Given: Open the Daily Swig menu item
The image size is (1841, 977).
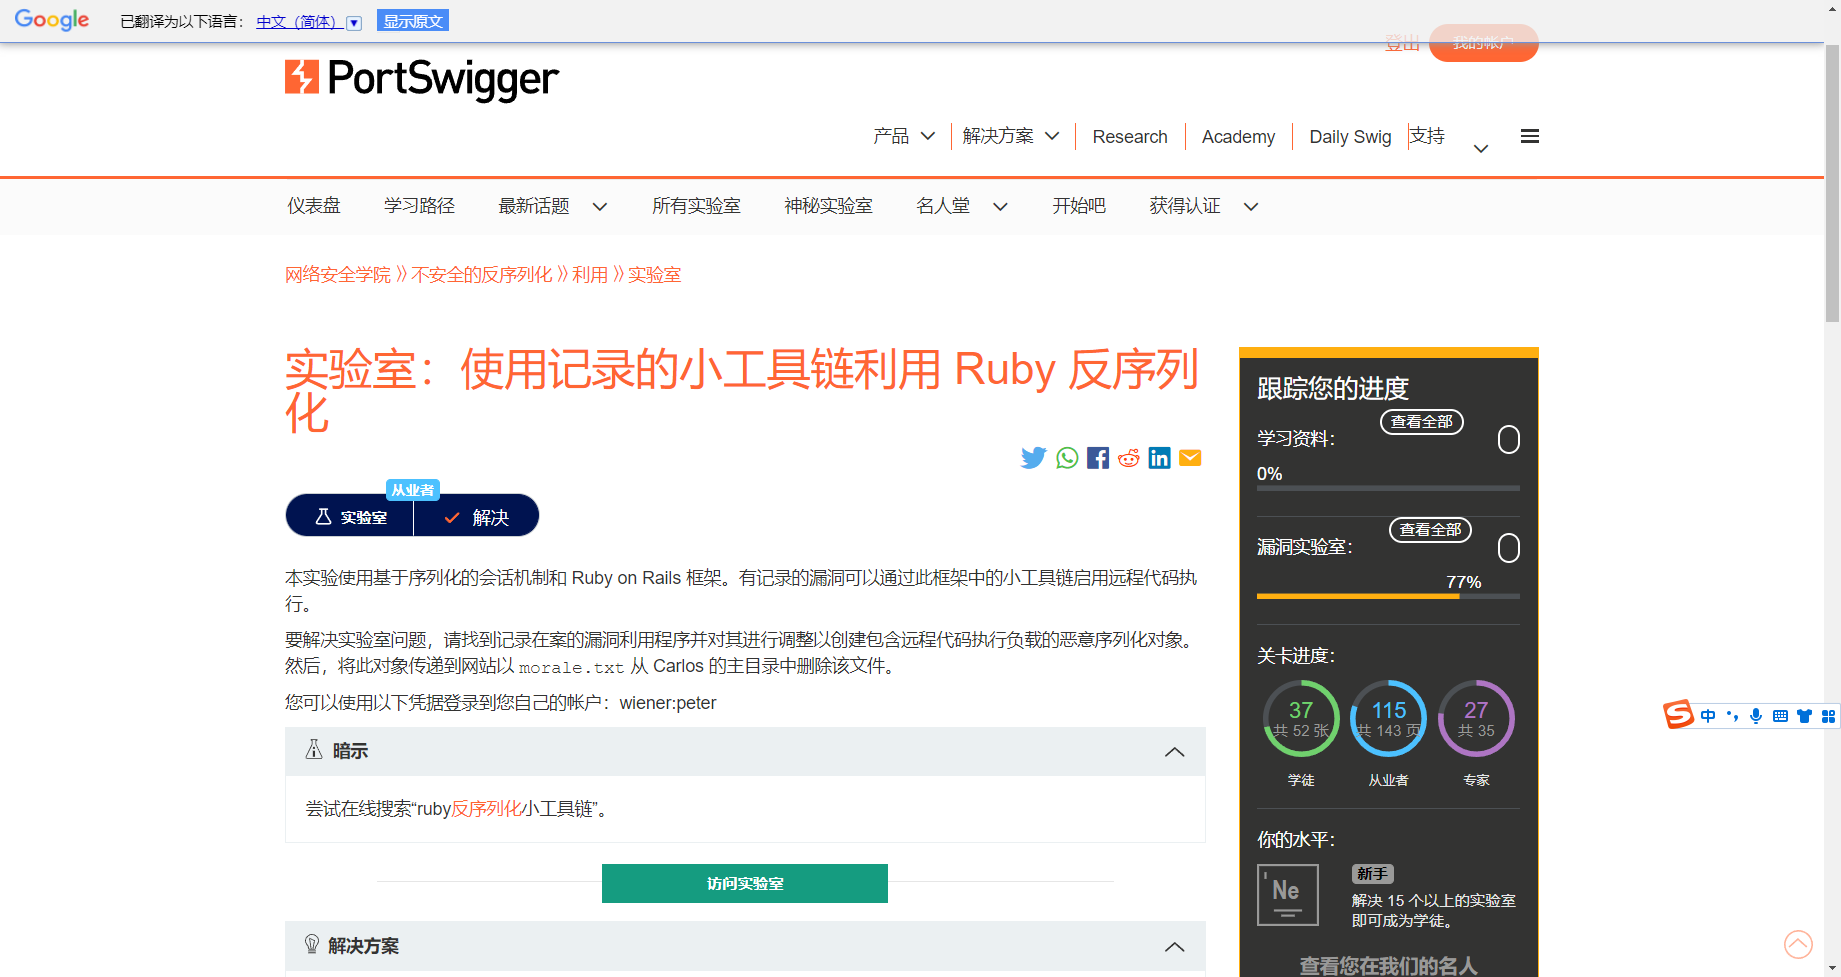Looking at the screenshot, I should click(1350, 137).
